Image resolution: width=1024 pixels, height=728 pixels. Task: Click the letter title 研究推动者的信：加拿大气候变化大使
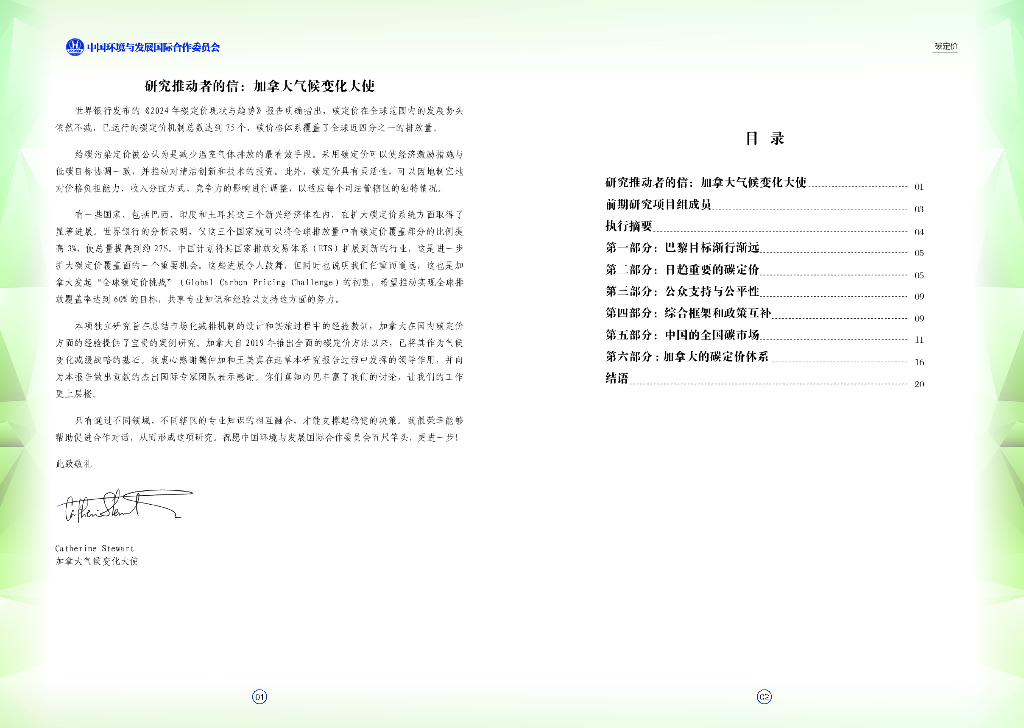(x=259, y=86)
